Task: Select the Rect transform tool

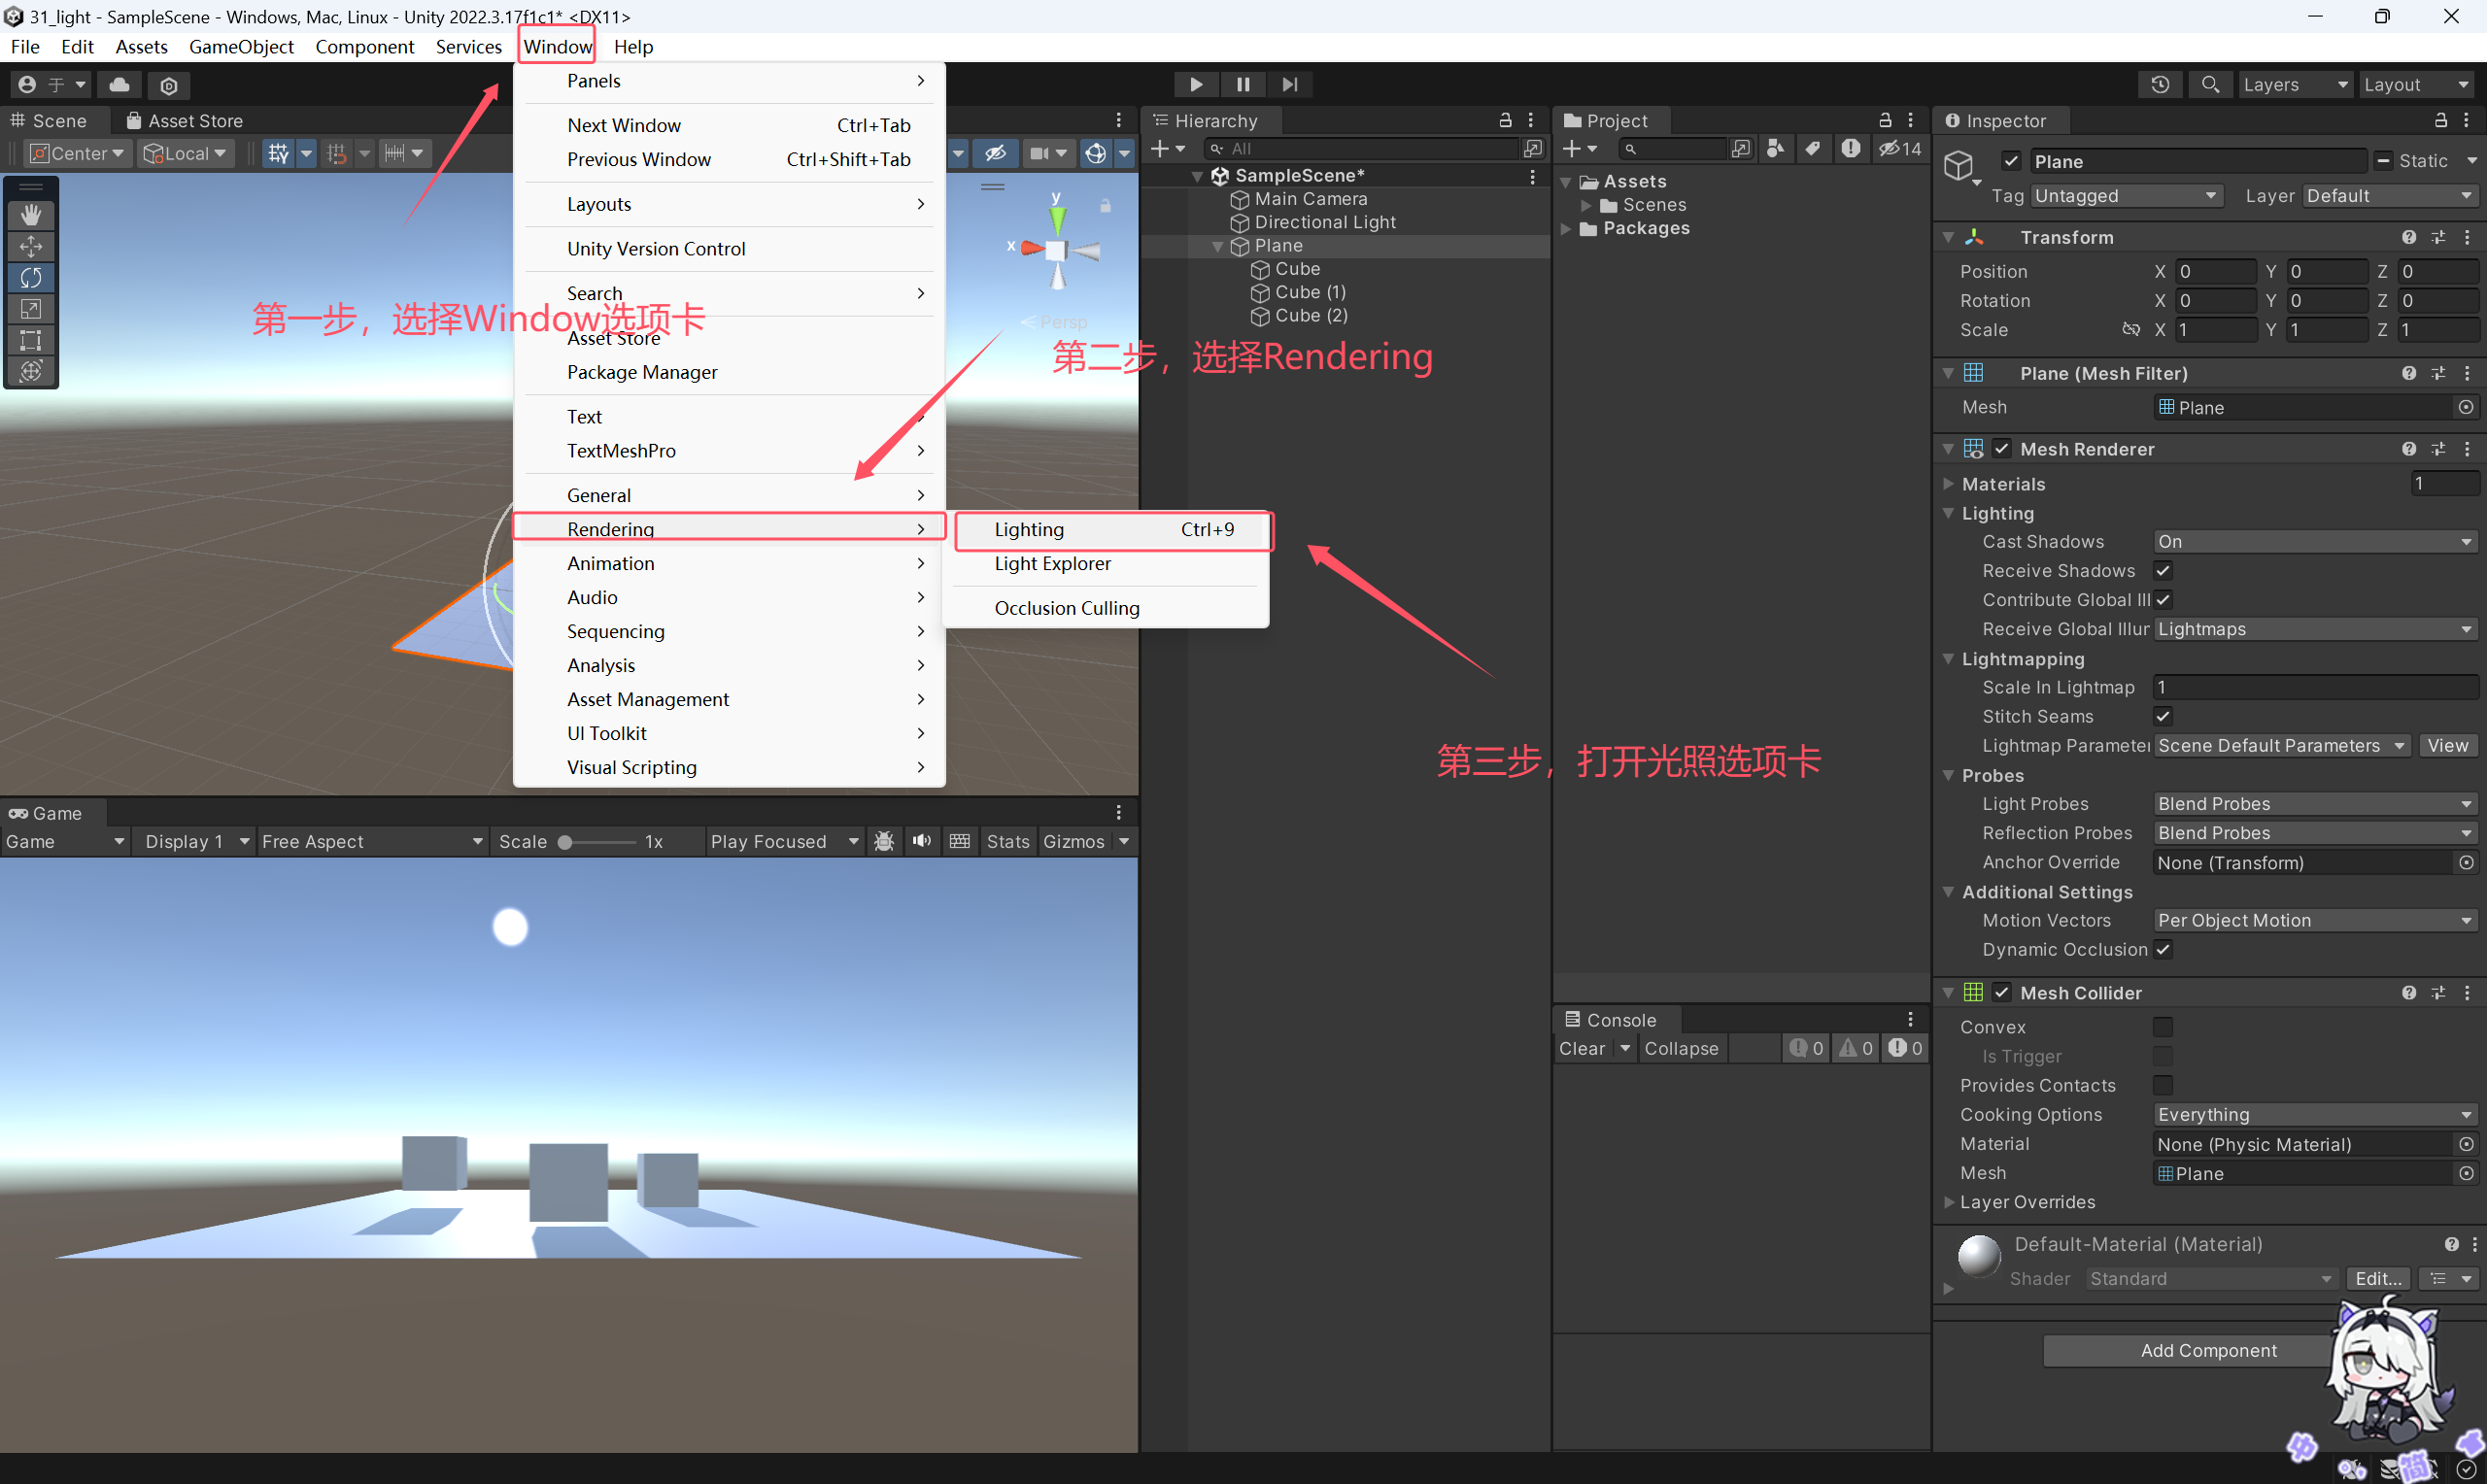Action: (31, 340)
